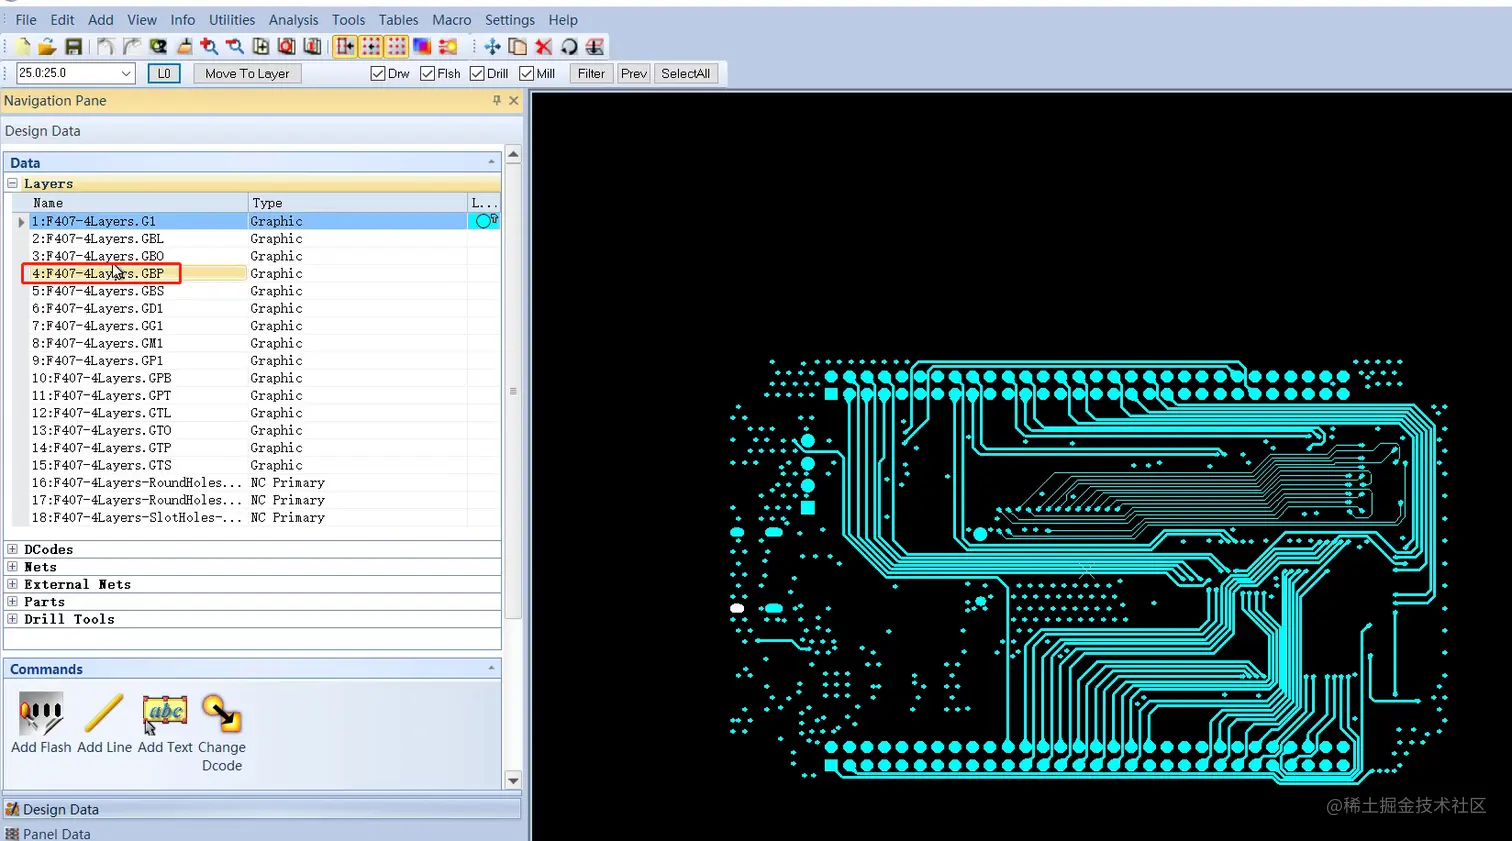The width and height of the screenshot is (1512, 841).
Task: Toggle the dotted grid visibility icon
Action: [x=397, y=46]
